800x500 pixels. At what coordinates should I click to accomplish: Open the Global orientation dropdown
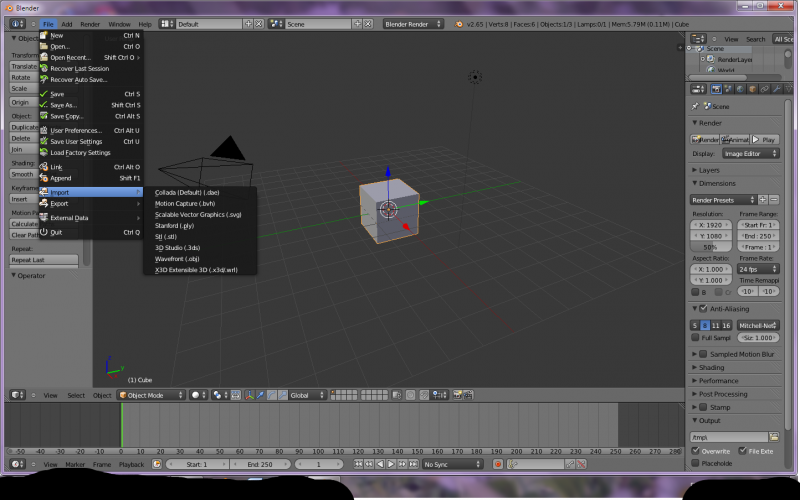[x=307, y=395]
